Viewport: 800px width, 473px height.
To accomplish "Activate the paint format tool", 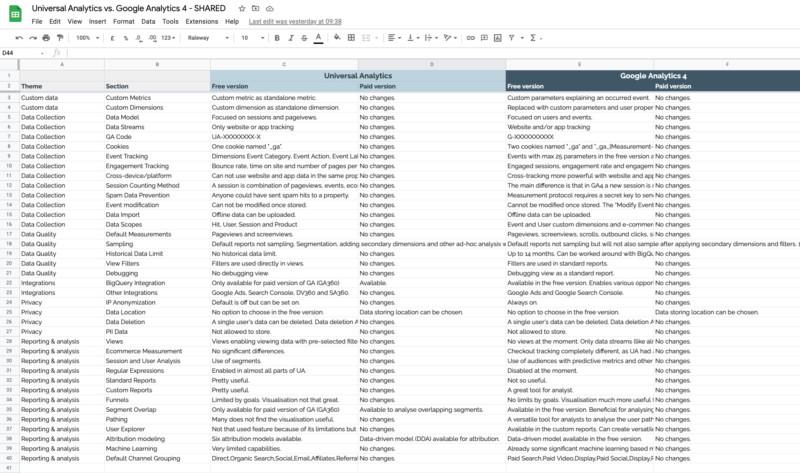I will tap(60, 38).
